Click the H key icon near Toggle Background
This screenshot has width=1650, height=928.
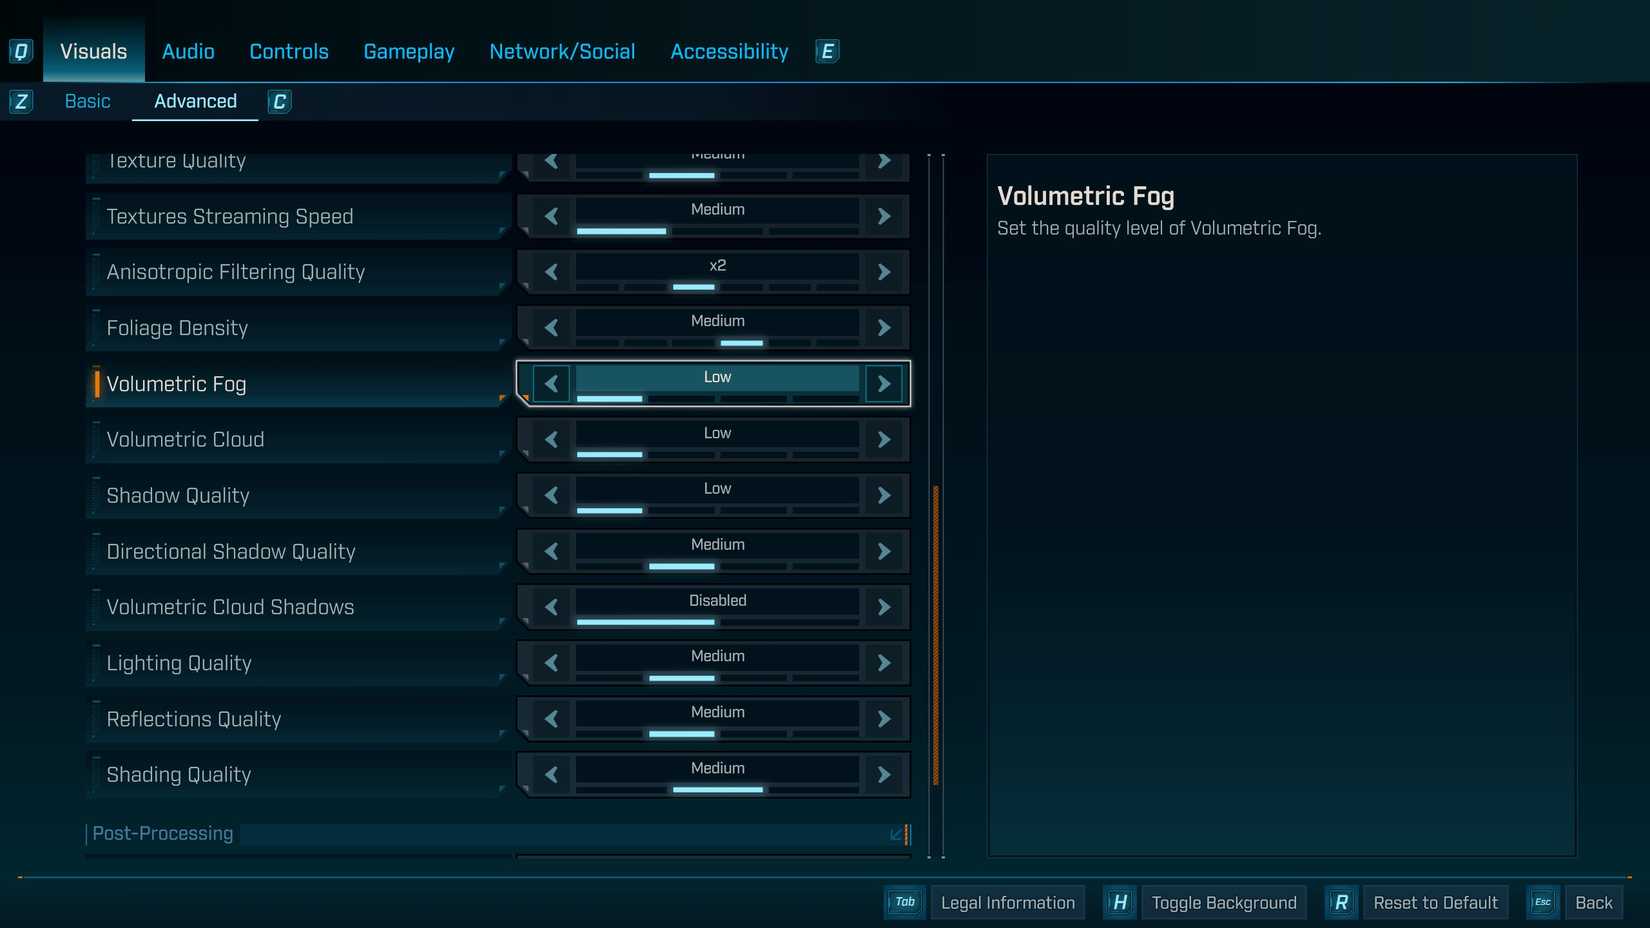(x=1119, y=902)
